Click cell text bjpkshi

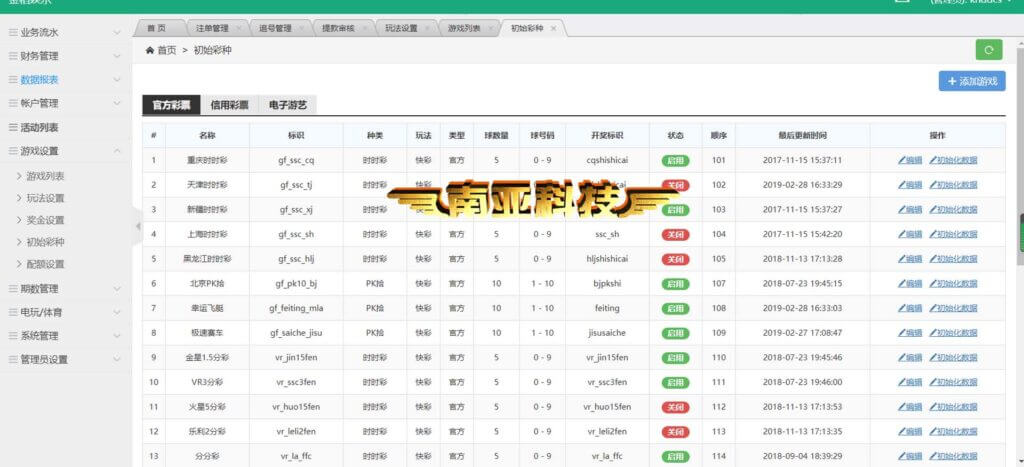[x=607, y=284]
